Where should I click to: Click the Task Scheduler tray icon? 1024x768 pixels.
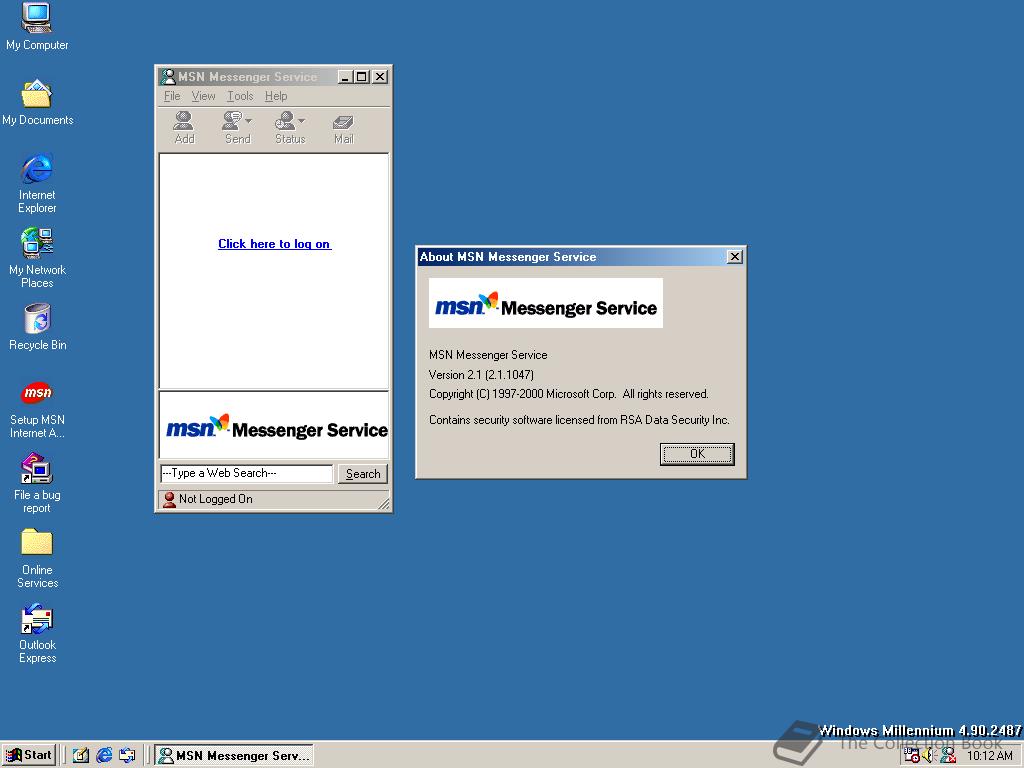click(x=911, y=756)
